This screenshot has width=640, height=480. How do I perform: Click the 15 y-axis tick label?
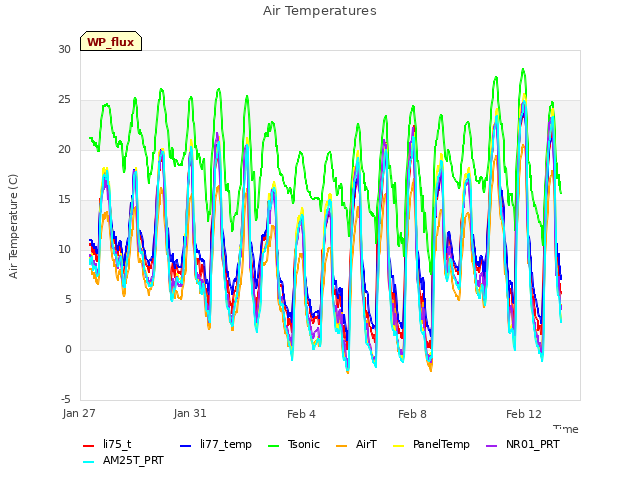point(64,200)
